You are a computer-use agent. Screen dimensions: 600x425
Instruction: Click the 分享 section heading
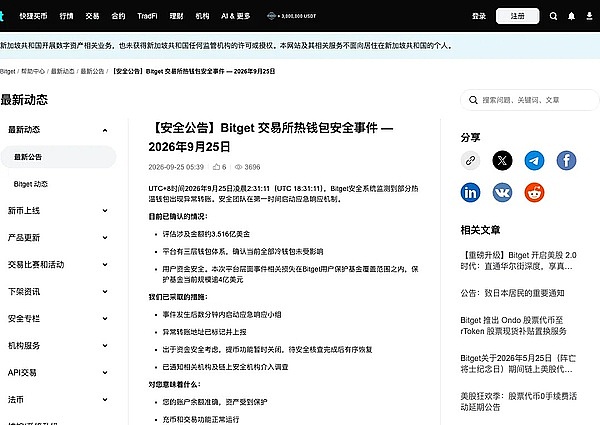(470, 138)
